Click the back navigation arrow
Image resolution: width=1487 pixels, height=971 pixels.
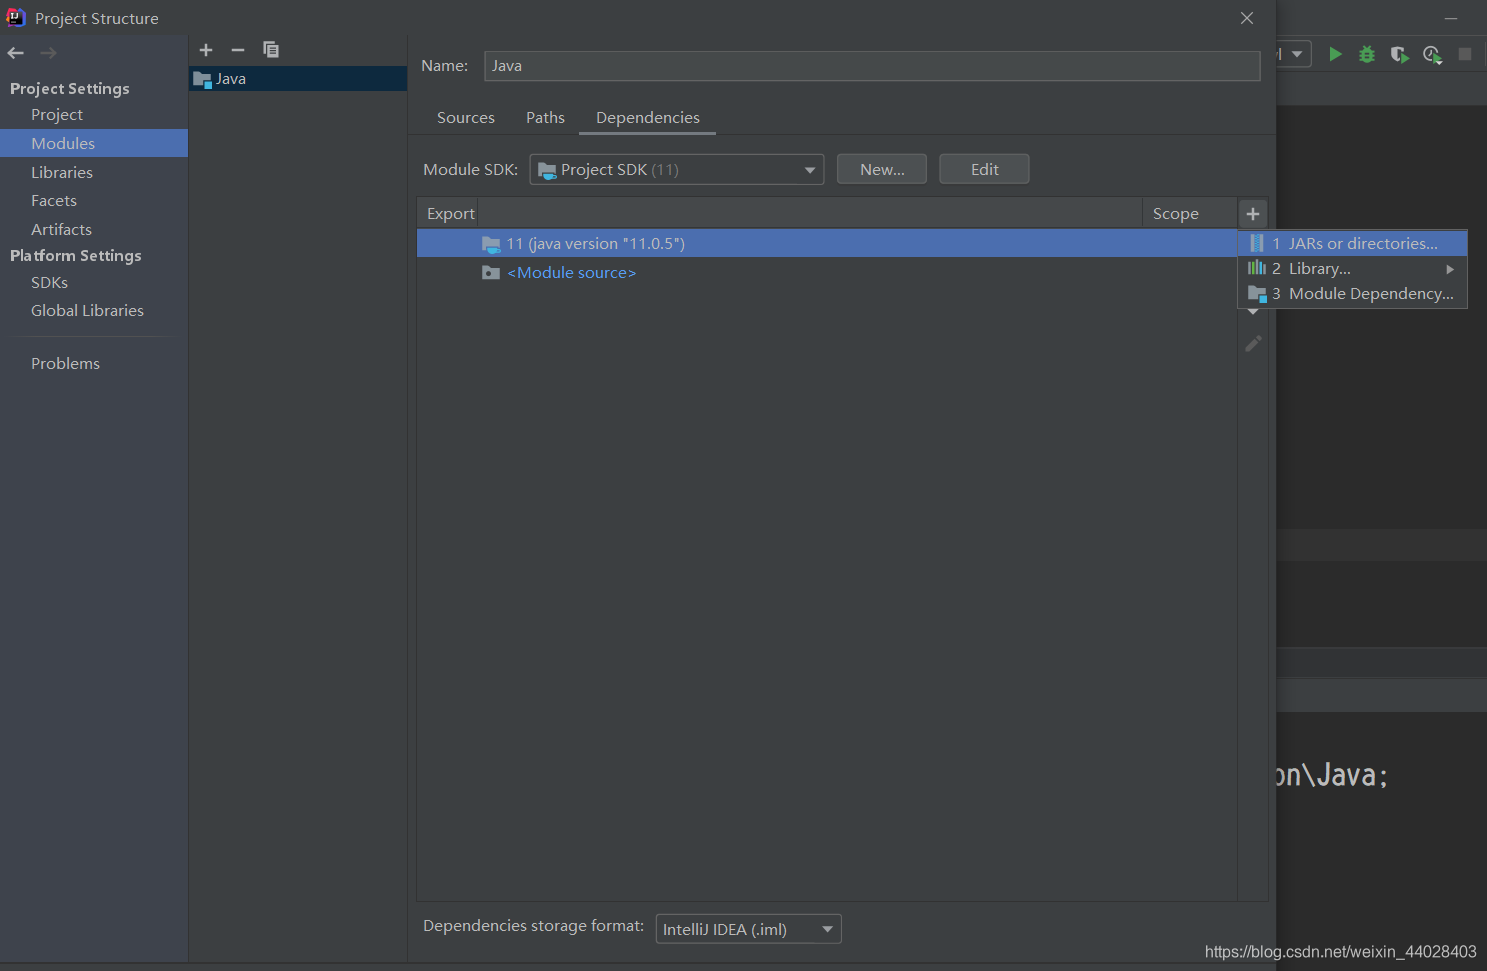[15, 53]
